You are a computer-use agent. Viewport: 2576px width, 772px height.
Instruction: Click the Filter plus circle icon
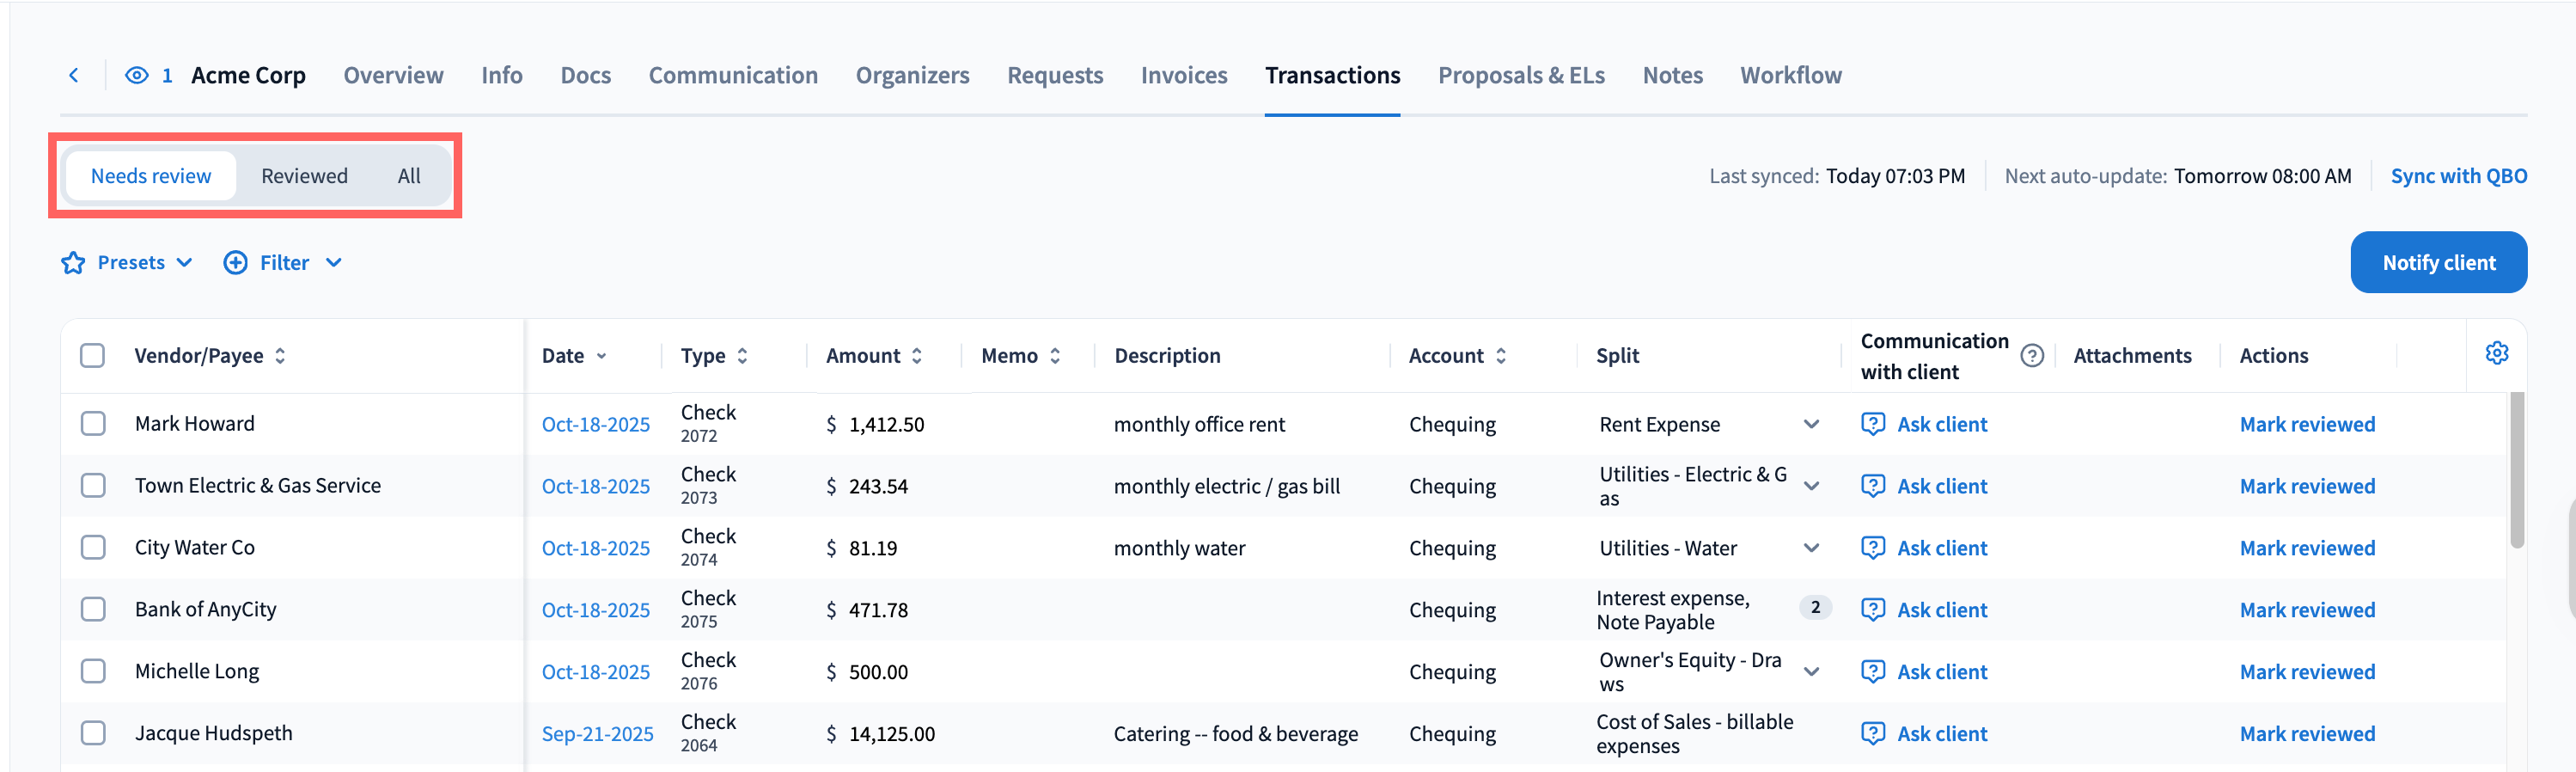[x=235, y=263]
